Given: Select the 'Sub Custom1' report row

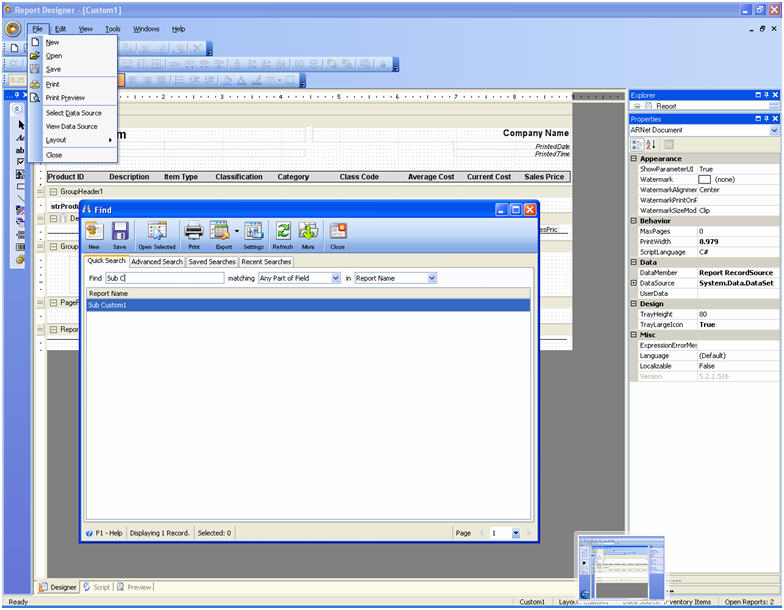Looking at the screenshot, I should [300, 305].
